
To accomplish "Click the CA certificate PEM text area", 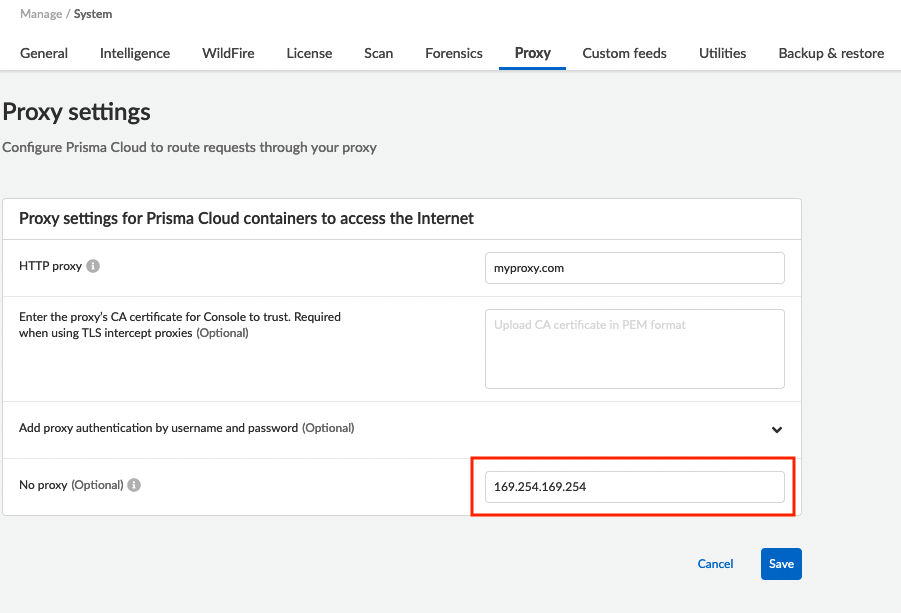I will pyautogui.click(x=634, y=348).
